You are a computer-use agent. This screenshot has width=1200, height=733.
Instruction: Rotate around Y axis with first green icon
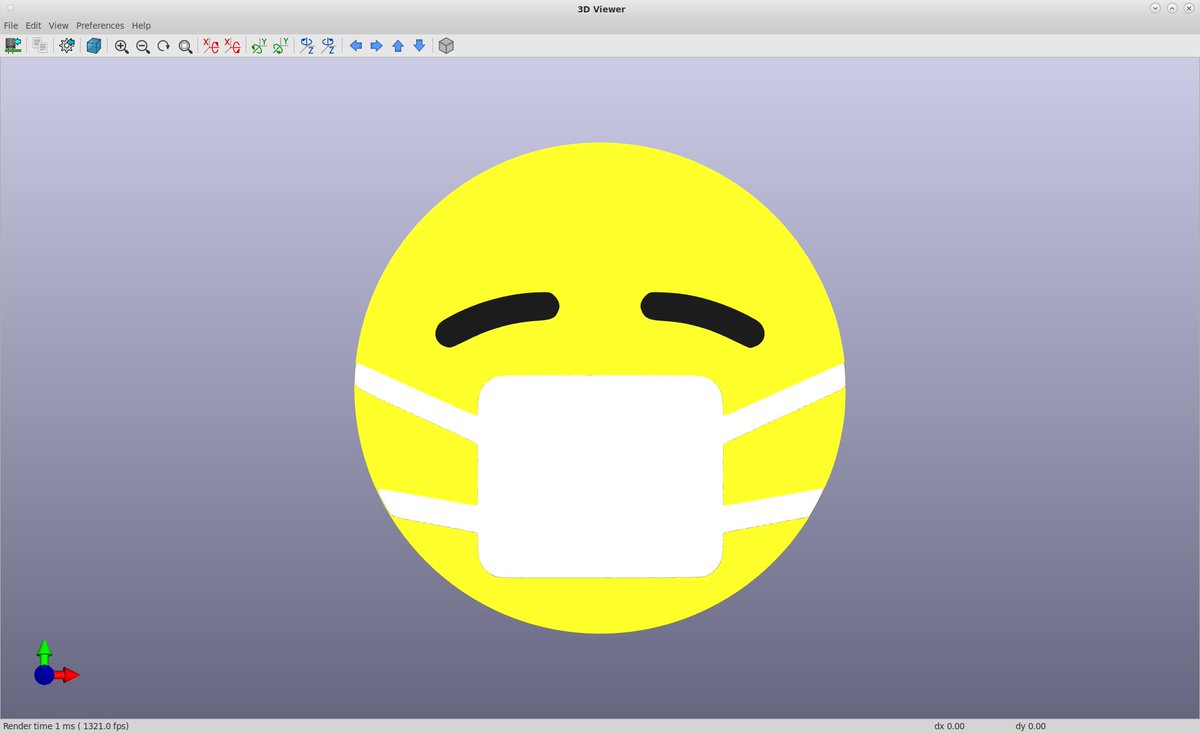(x=259, y=46)
